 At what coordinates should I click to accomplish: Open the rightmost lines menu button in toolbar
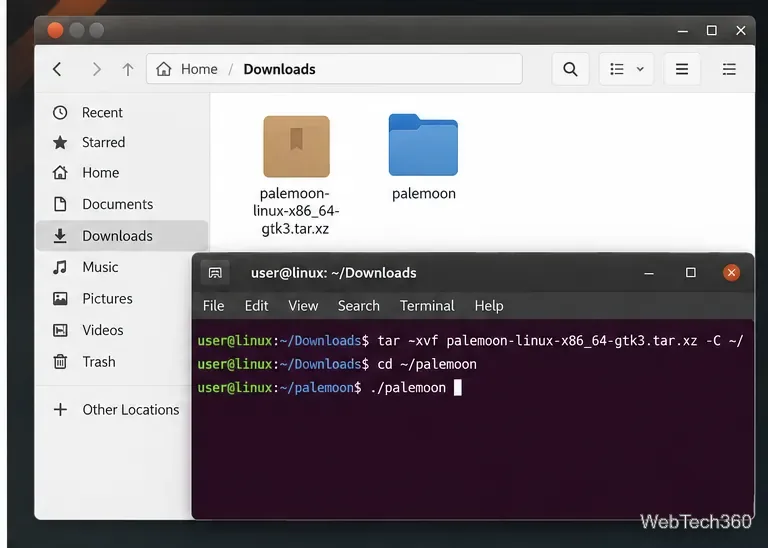(729, 69)
